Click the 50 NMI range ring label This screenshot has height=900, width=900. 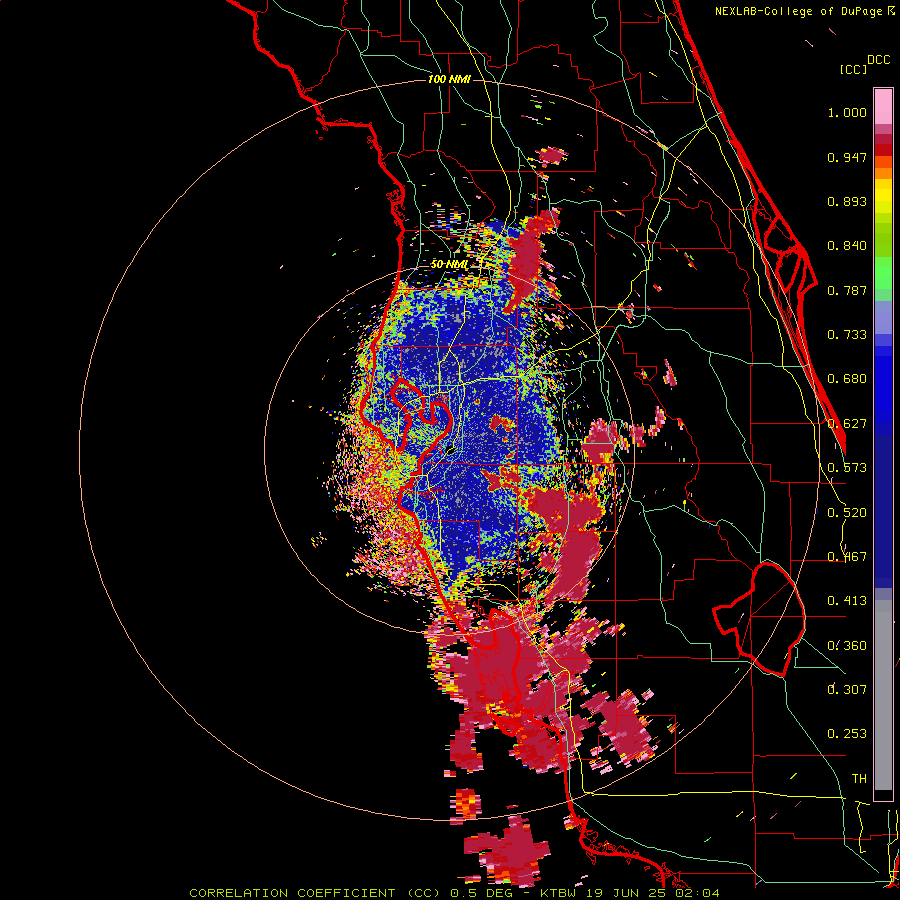tap(449, 265)
